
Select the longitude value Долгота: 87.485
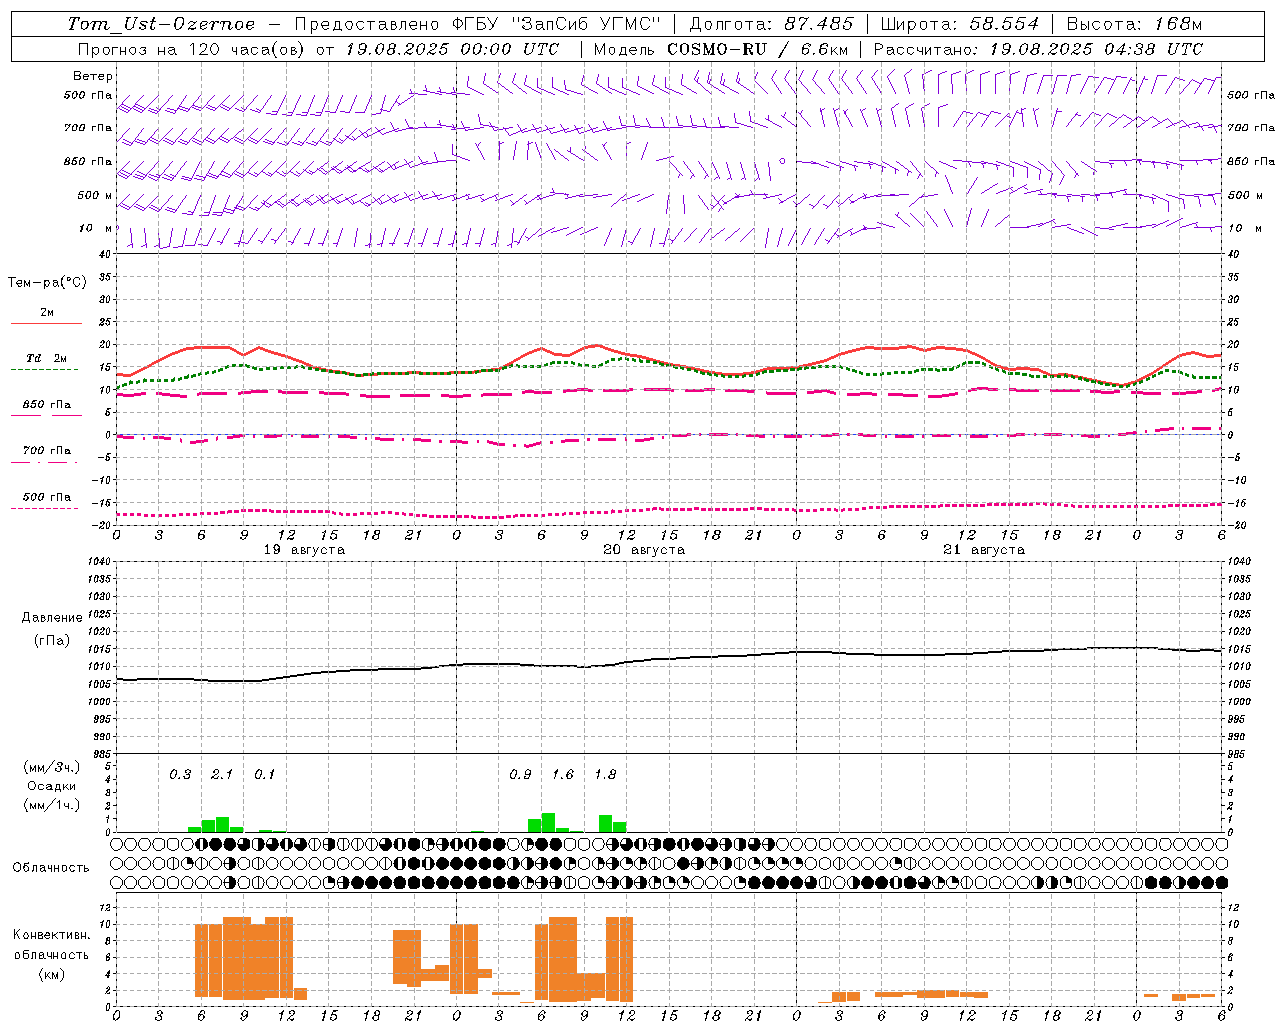point(772,24)
